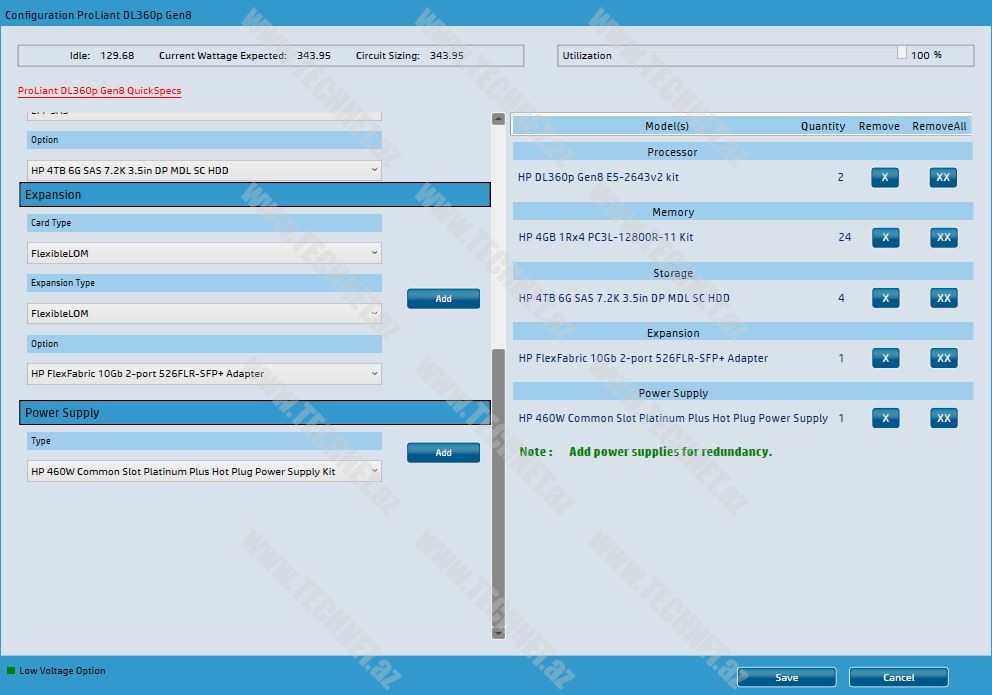Remove one 4TB SAS HDD from storage
This screenshot has height=695, width=992.
885,298
